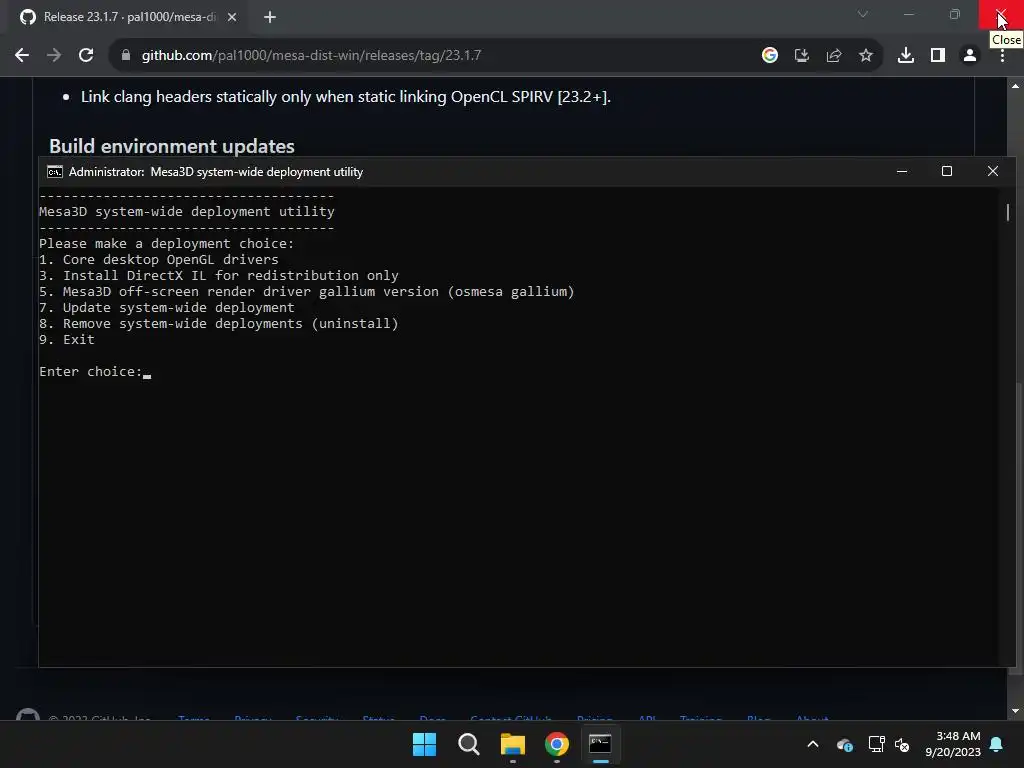1024x768 pixels.
Task: Click the '9. Exit' line
Action: pyautogui.click(x=67, y=340)
